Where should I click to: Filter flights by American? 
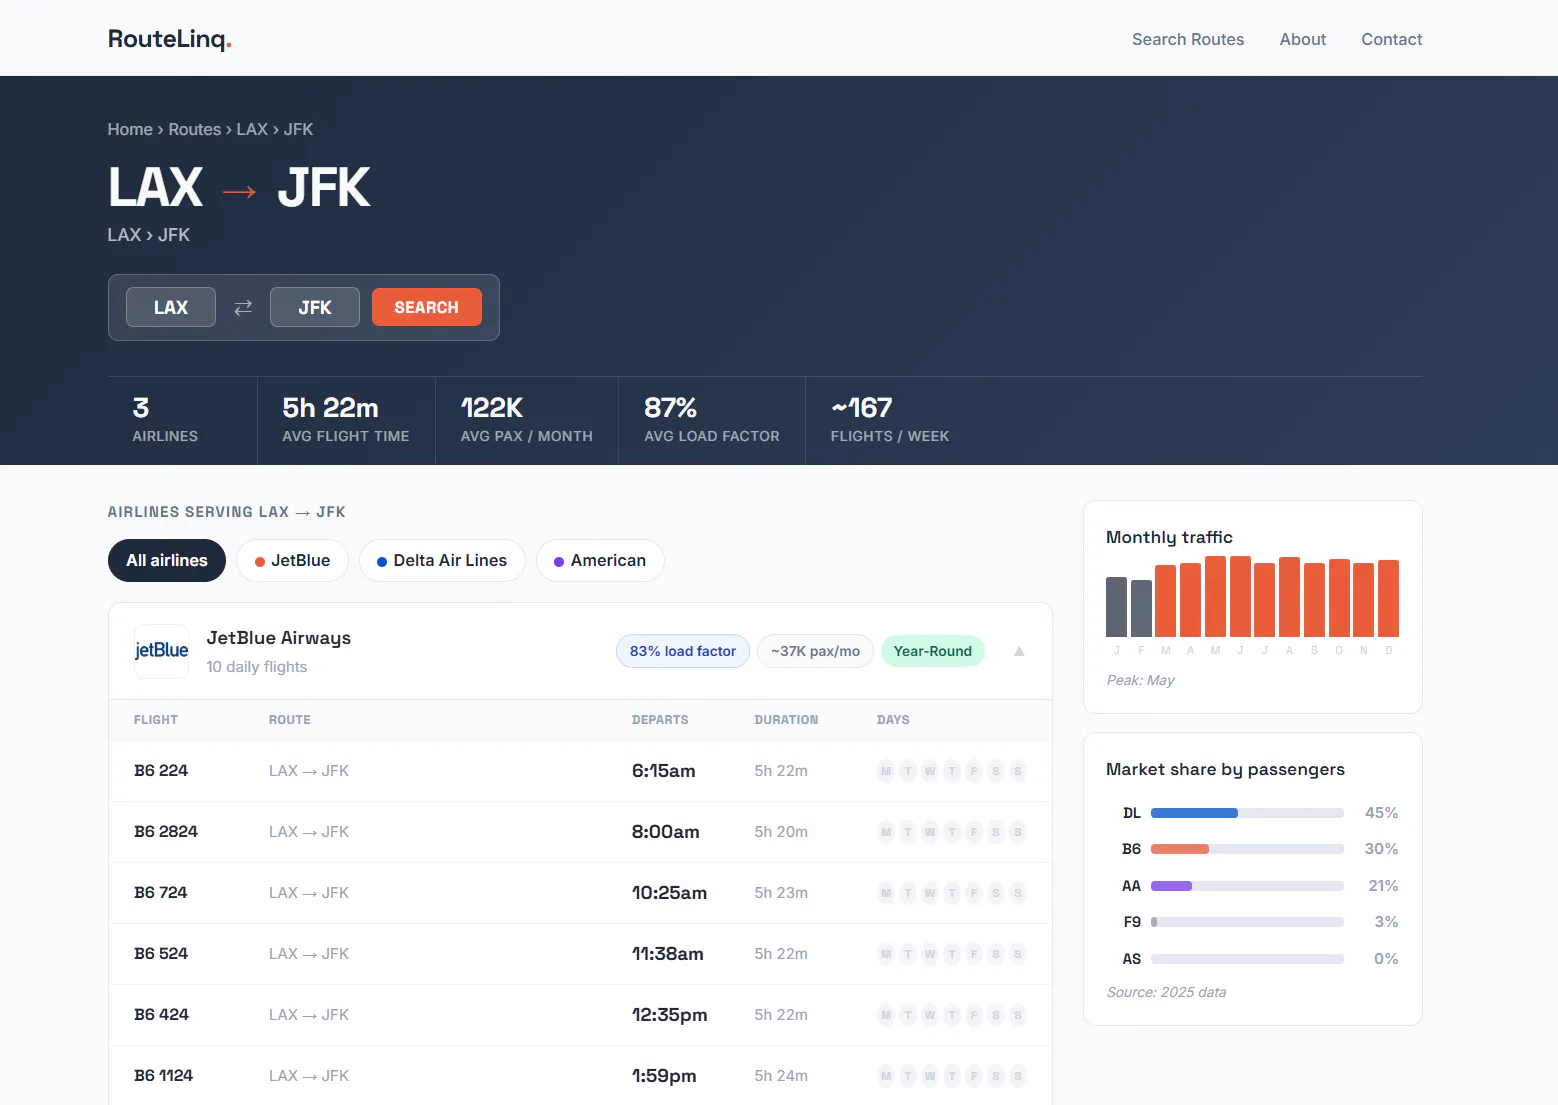coord(600,561)
